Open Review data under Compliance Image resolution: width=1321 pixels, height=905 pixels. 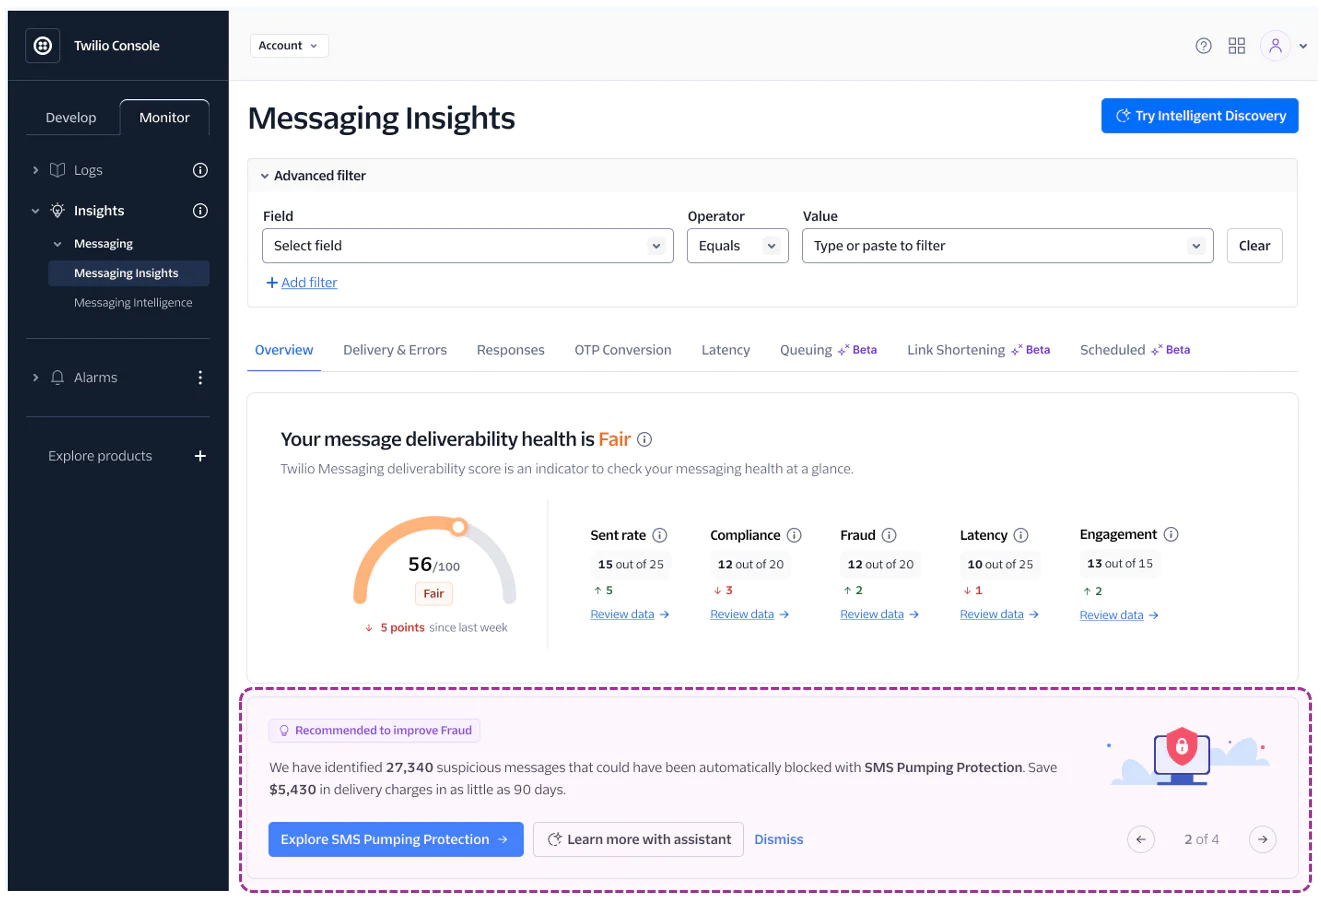click(750, 615)
